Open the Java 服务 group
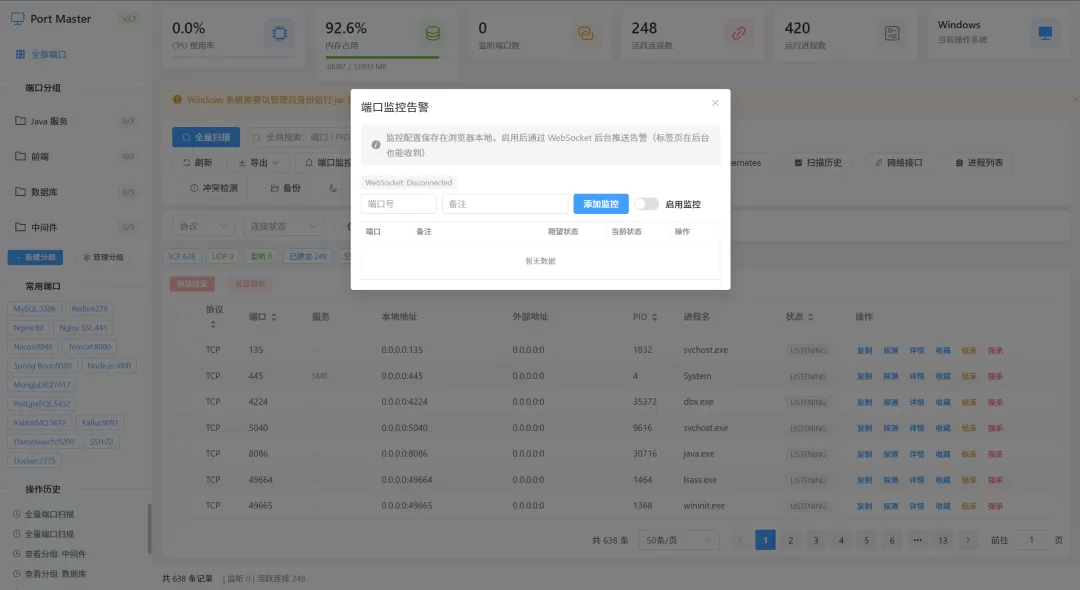 [x=74, y=121]
